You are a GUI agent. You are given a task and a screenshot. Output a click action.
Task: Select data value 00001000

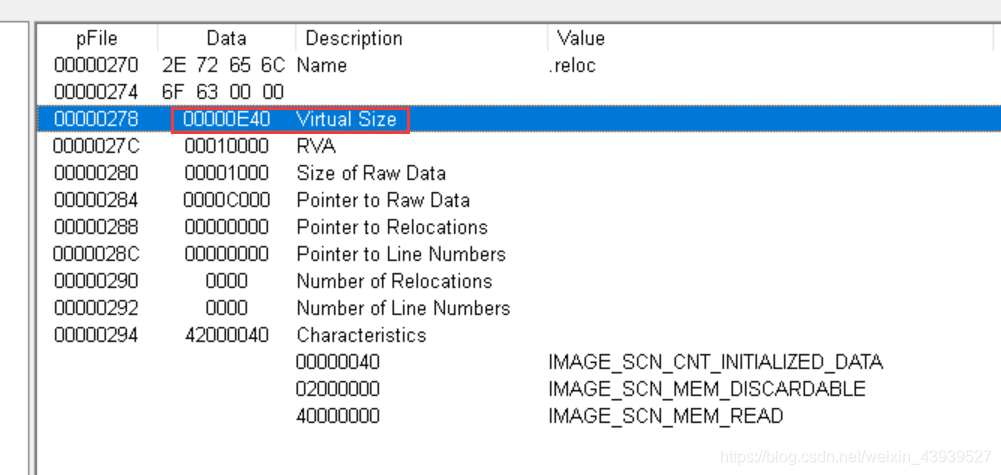[227, 173]
